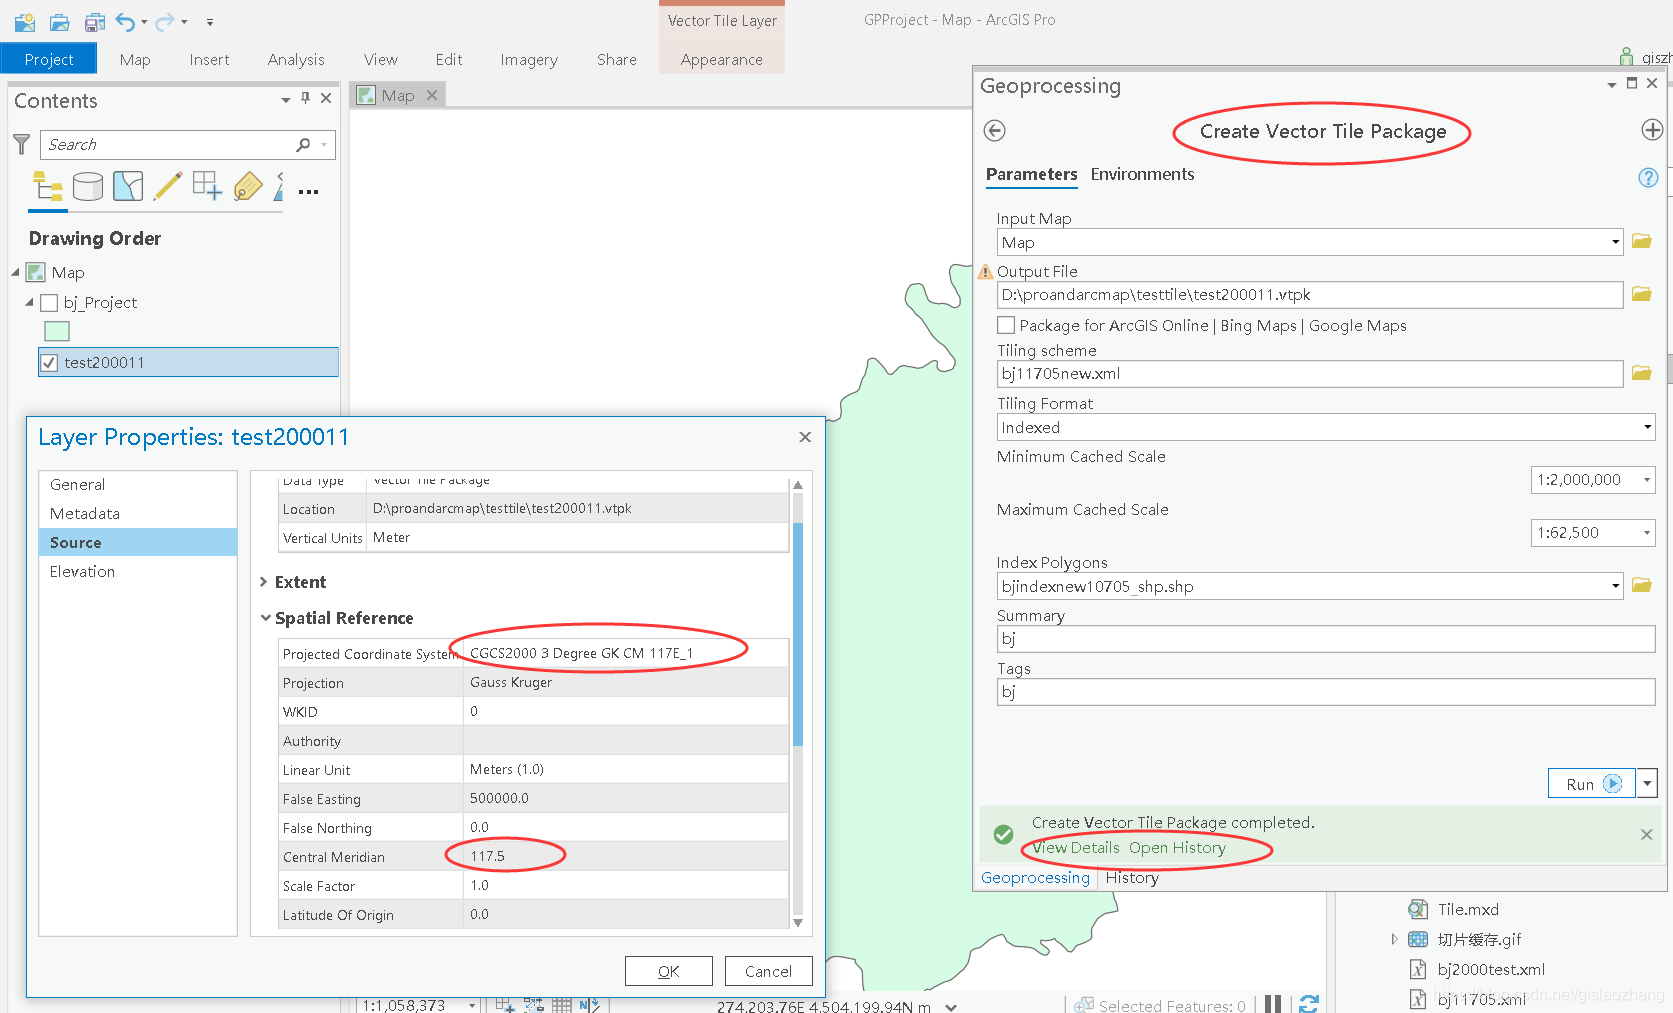1673x1013 pixels.
Task: Open the Project ribbon tab
Action: pyautogui.click(x=49, y=59)
